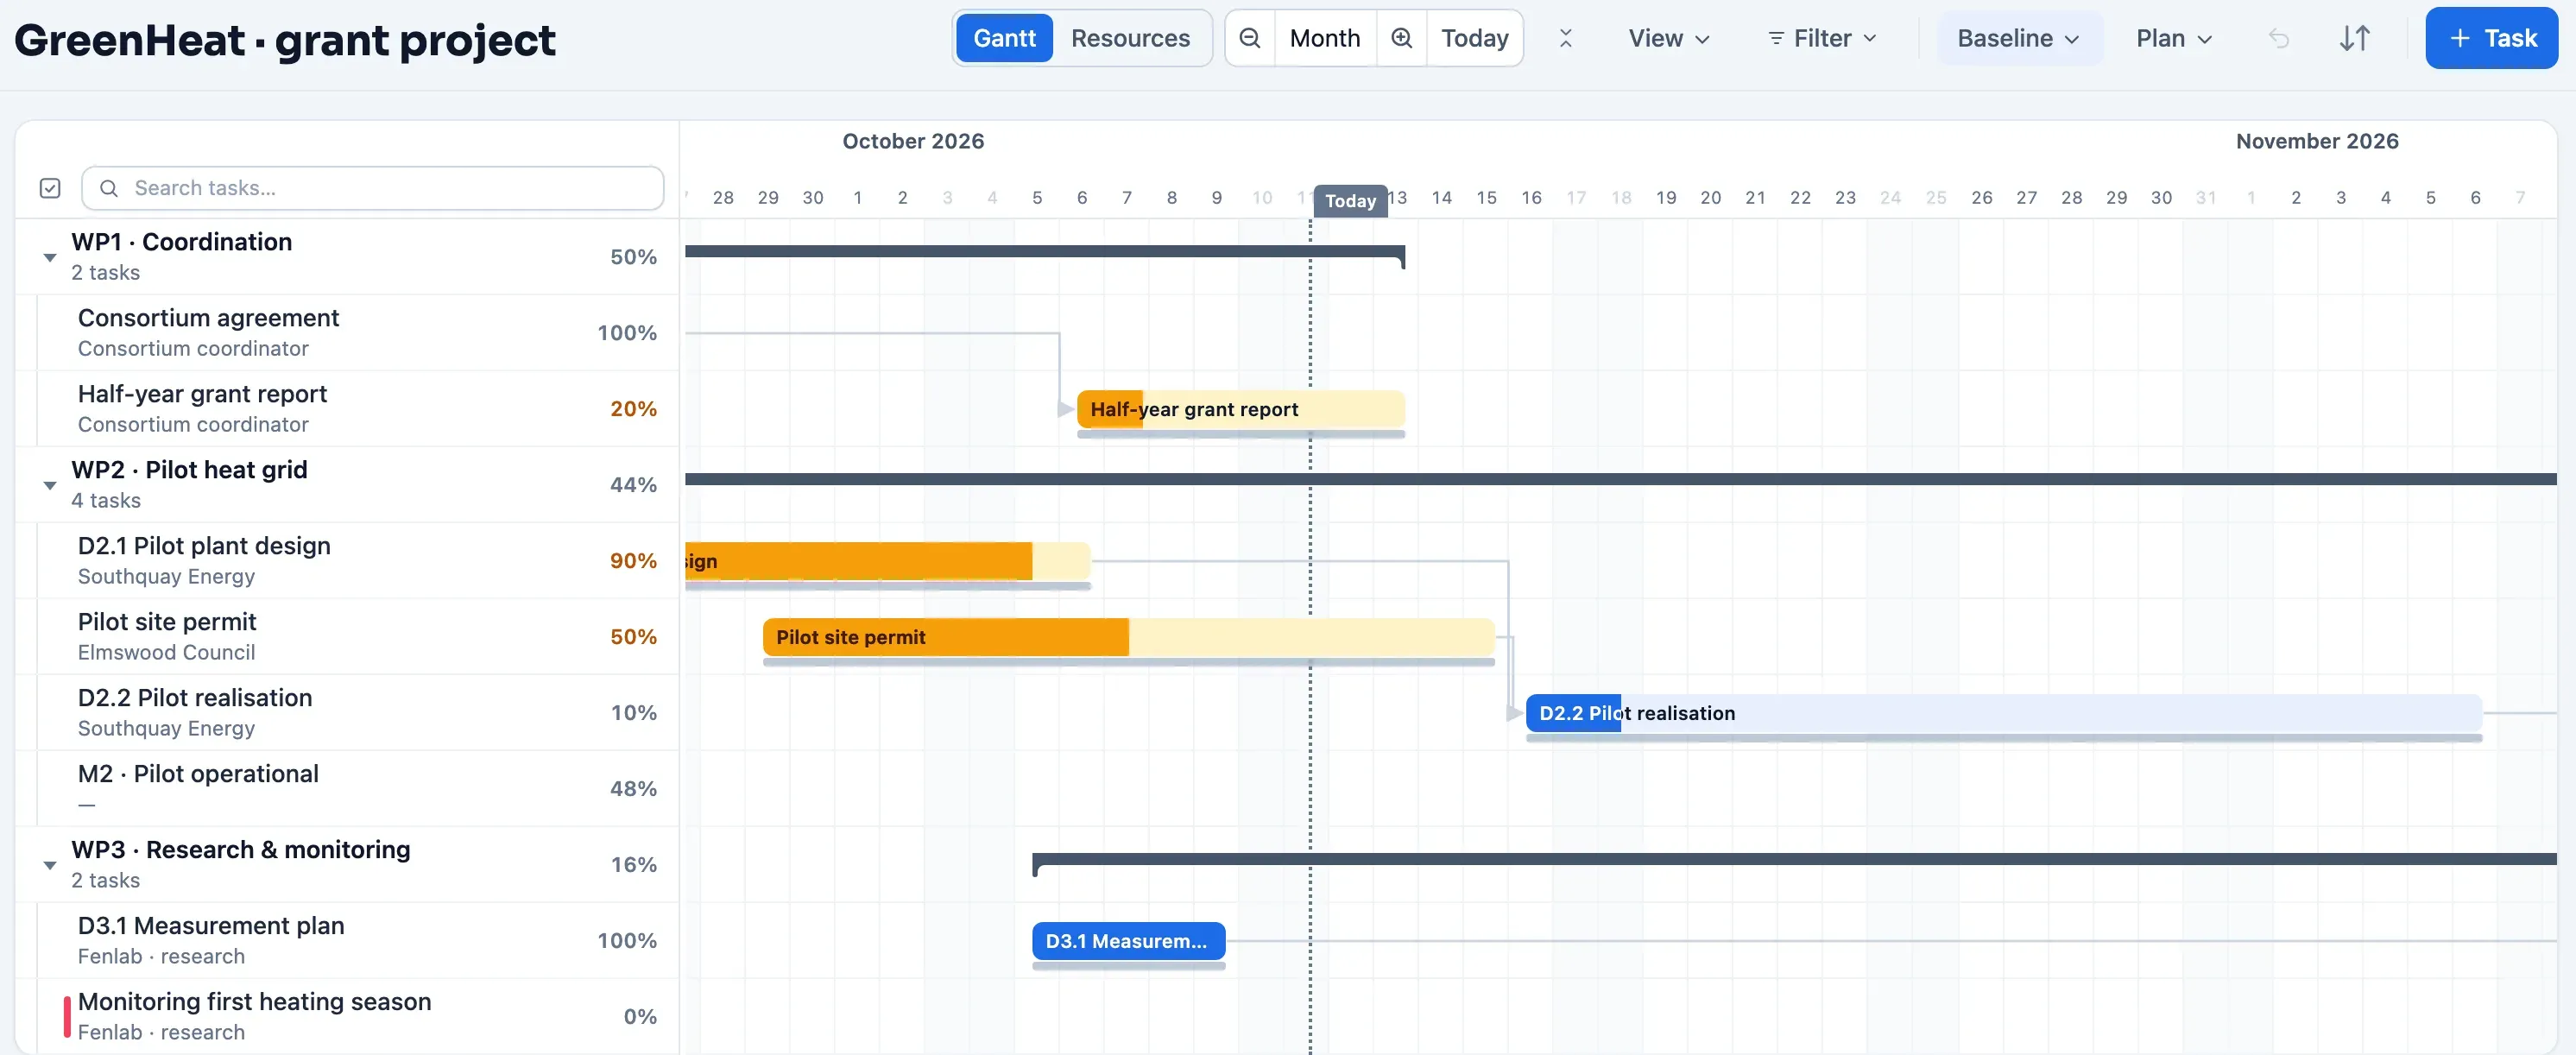This screenshot has width=2576, height=1055.
Task: Switch to the Gantt tab
Action: [1004, 38]
